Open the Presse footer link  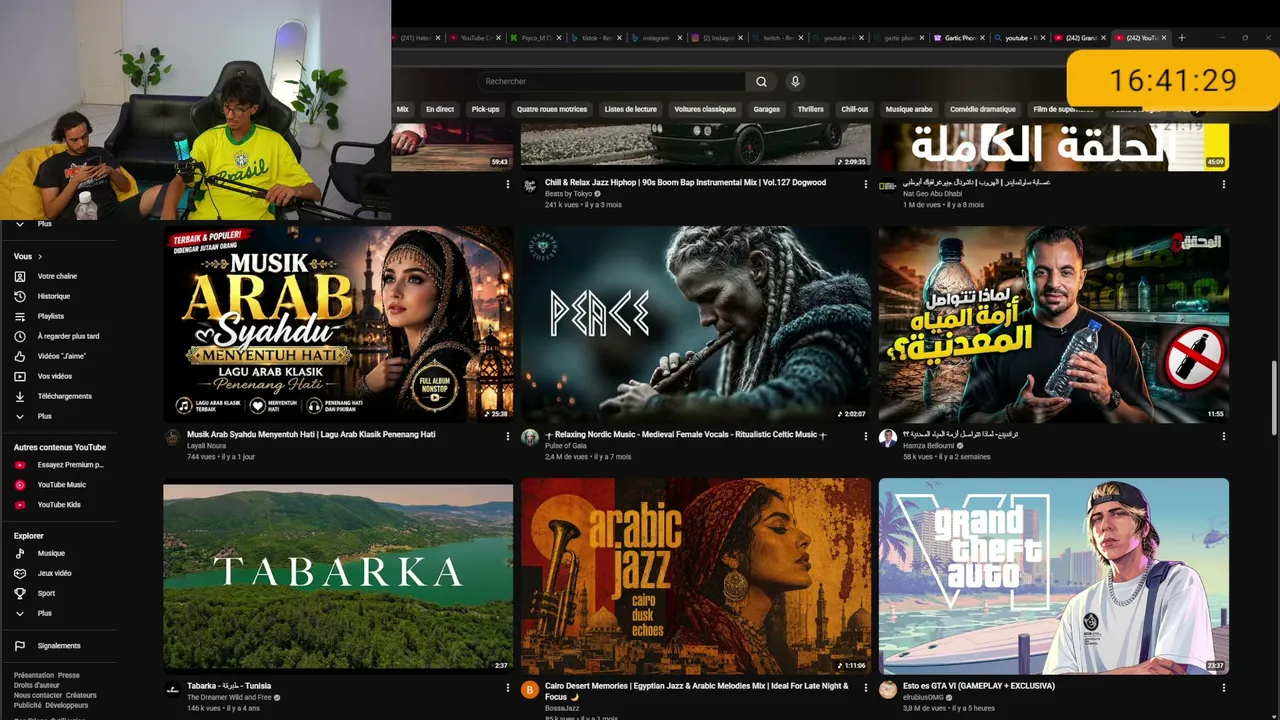(x=68, y=676)
